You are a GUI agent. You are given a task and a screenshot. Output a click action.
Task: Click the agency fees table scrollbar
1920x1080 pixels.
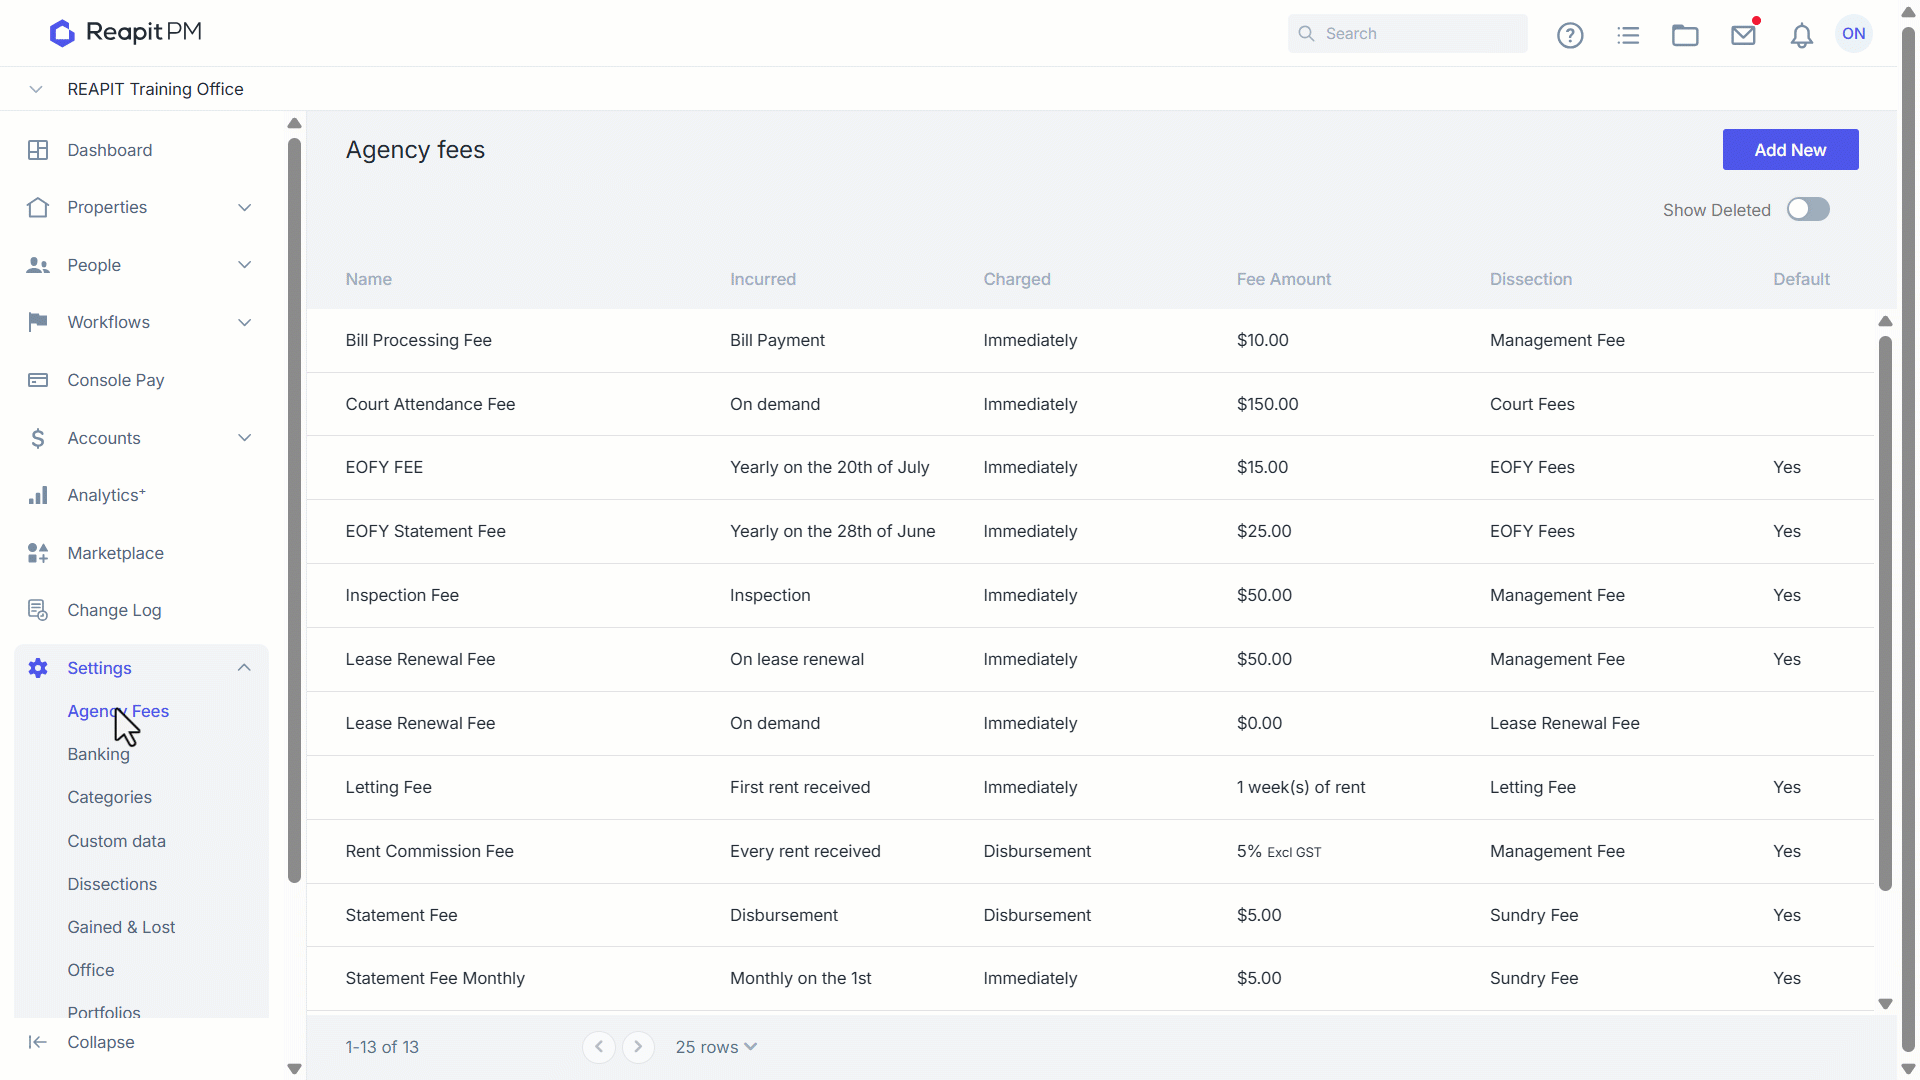click(1885, 614)
